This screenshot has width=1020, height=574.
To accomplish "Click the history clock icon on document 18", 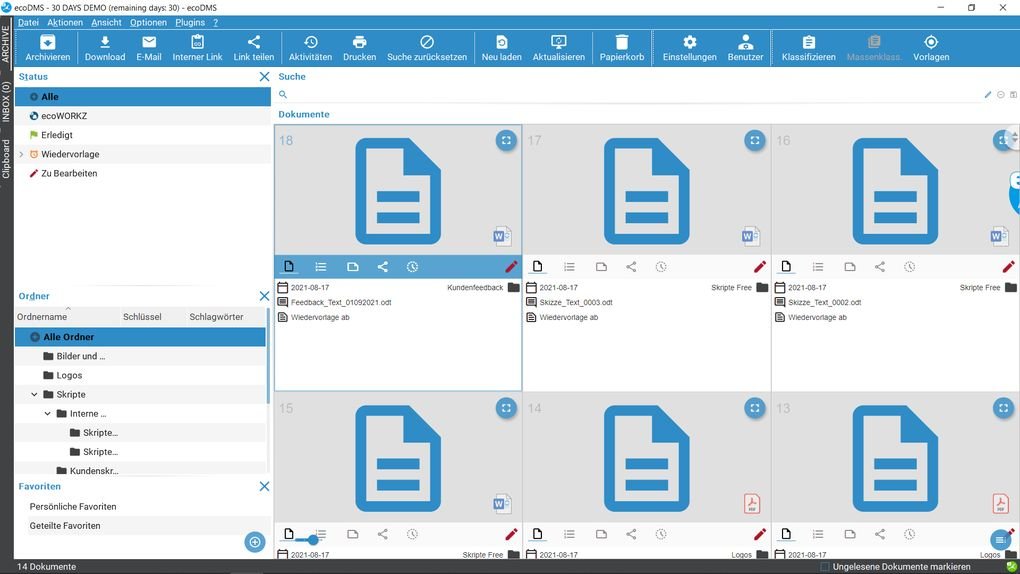I will [412, 267].
